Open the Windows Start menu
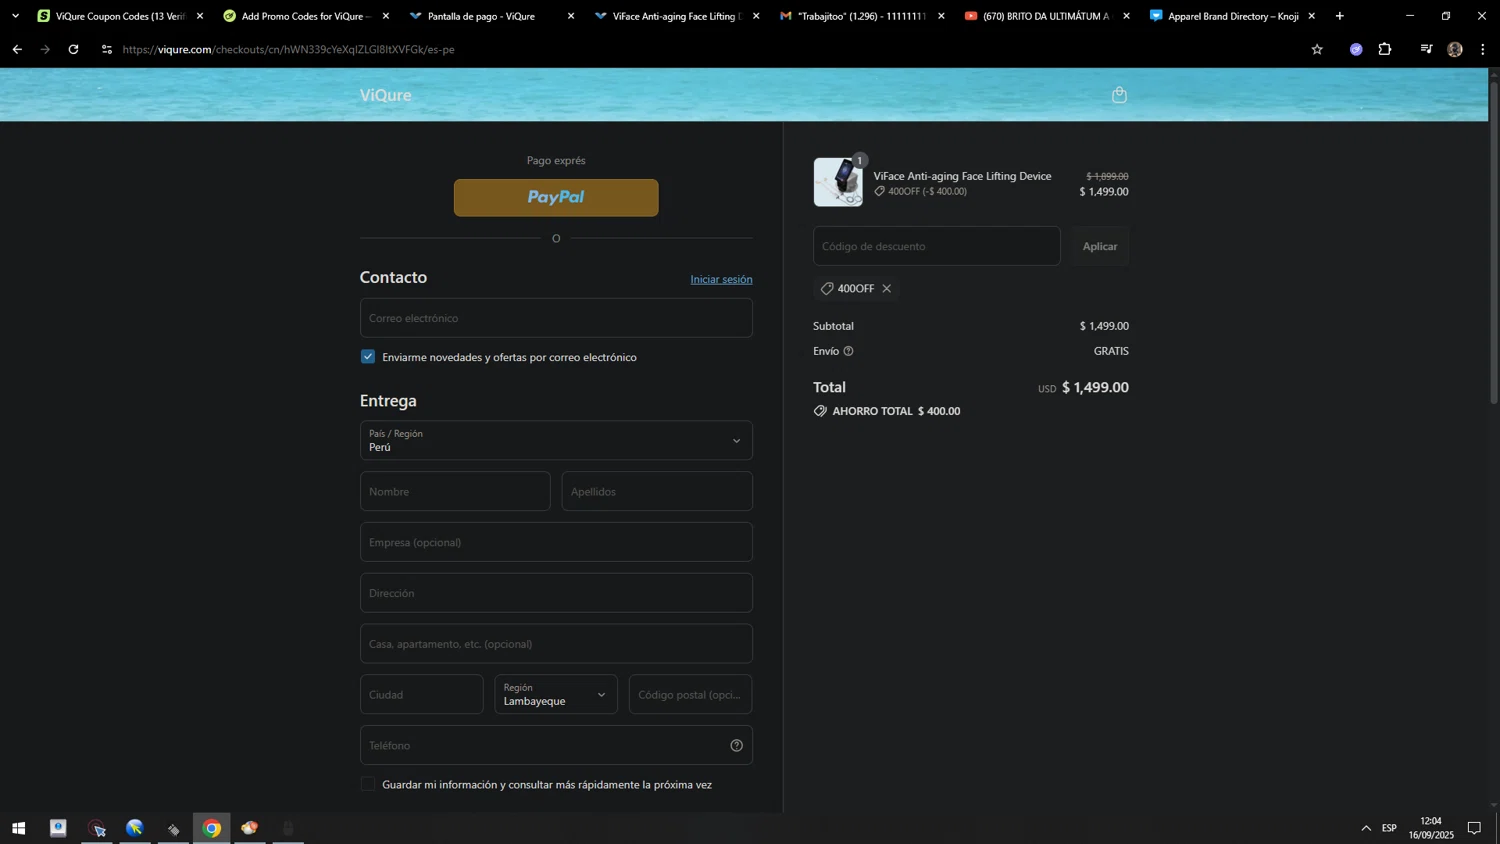 click(x=18, y=828)
